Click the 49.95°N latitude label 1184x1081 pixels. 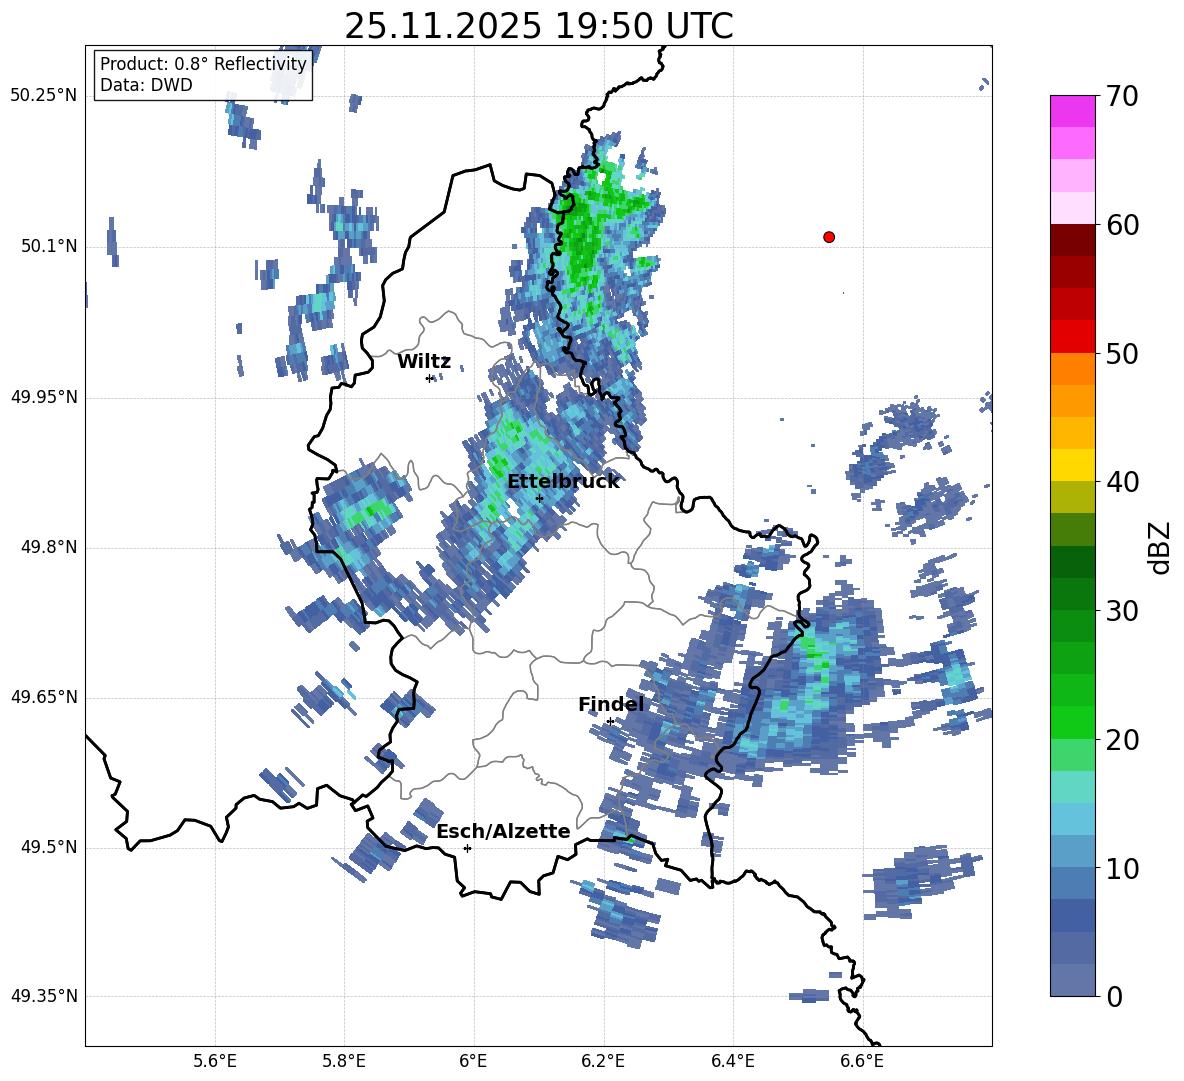44,397
